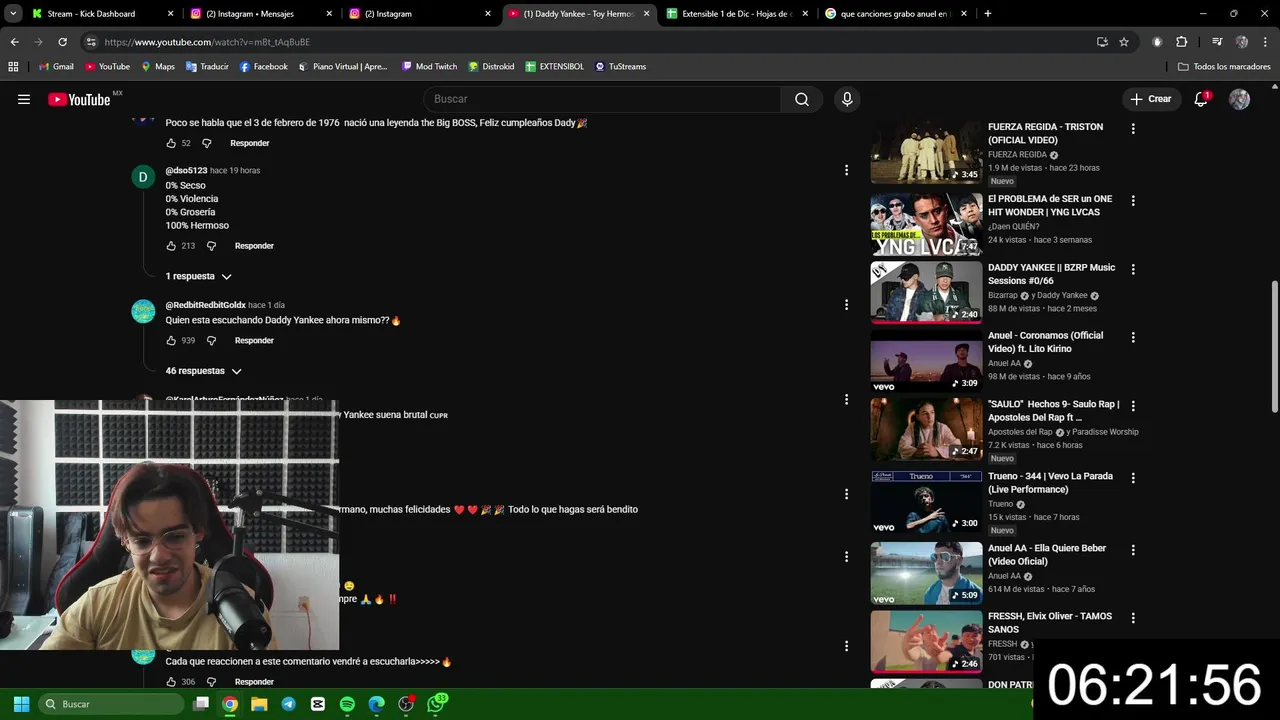Open options for Trueno - 344 video
The height and width of the screenshot is (720, 1280).
tap(1133, 478)
